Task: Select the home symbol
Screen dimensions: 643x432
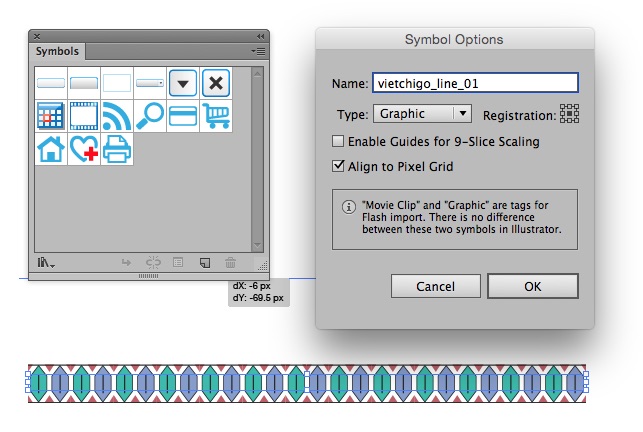Action: tap(50, 149)
